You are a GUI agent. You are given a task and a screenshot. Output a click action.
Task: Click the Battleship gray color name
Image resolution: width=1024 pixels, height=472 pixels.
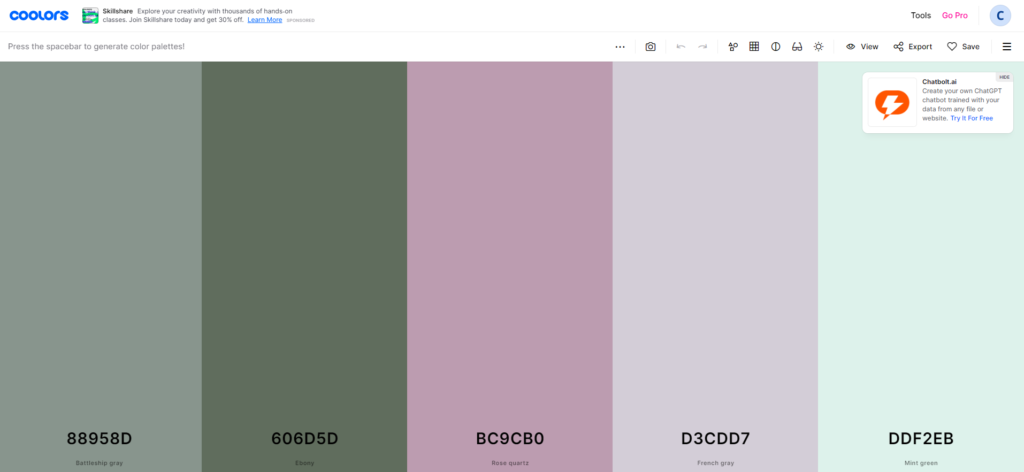(x=99, y=463)
